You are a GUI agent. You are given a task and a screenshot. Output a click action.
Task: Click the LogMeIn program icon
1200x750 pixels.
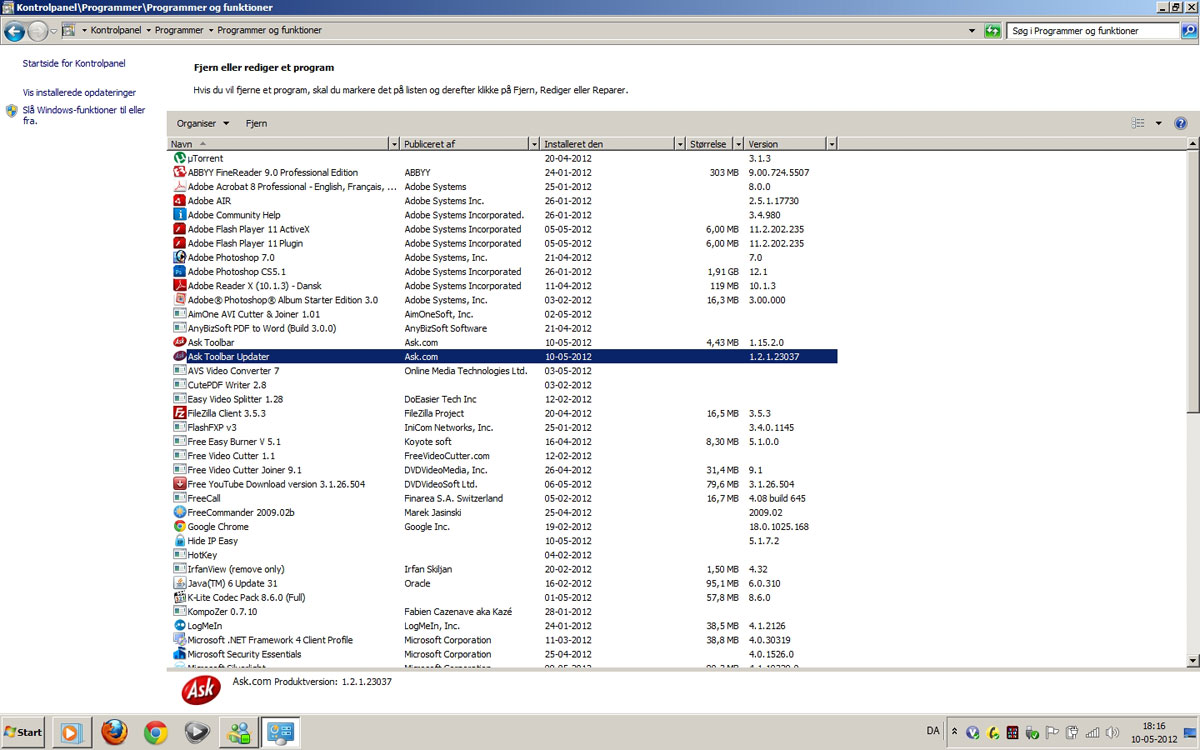coord(180,625)
